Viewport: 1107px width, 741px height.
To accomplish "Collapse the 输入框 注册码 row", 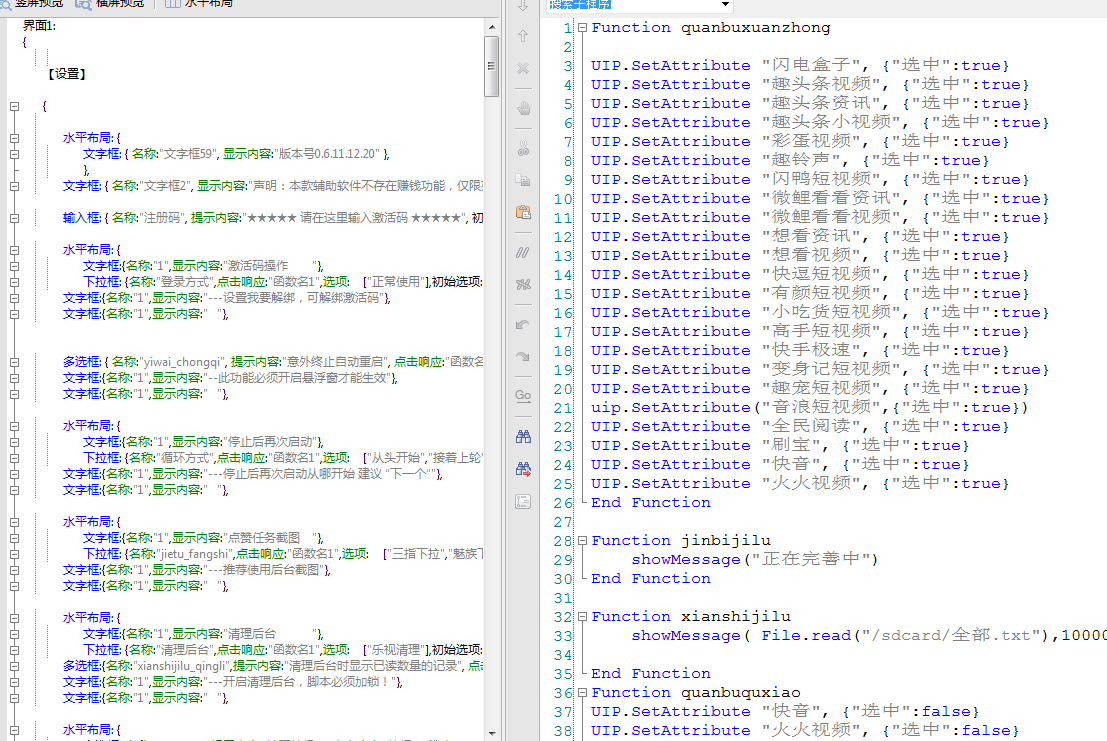I will tap(14, 218).
